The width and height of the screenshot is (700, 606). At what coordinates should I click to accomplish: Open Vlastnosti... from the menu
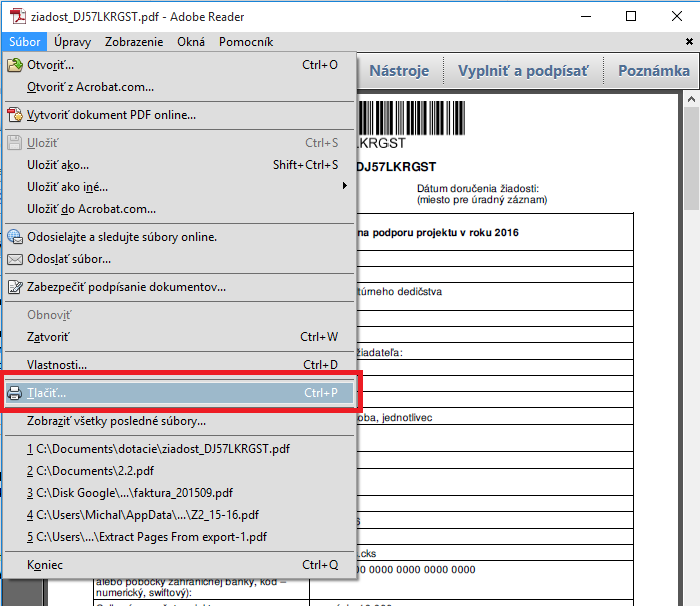(x=179, y=365)
